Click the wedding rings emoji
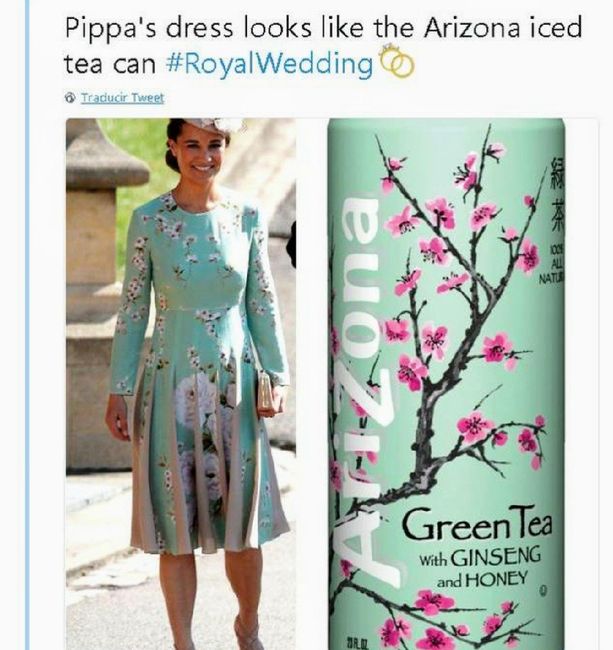The height and width of the screenshot is (650, 613). tap(397, 62)
